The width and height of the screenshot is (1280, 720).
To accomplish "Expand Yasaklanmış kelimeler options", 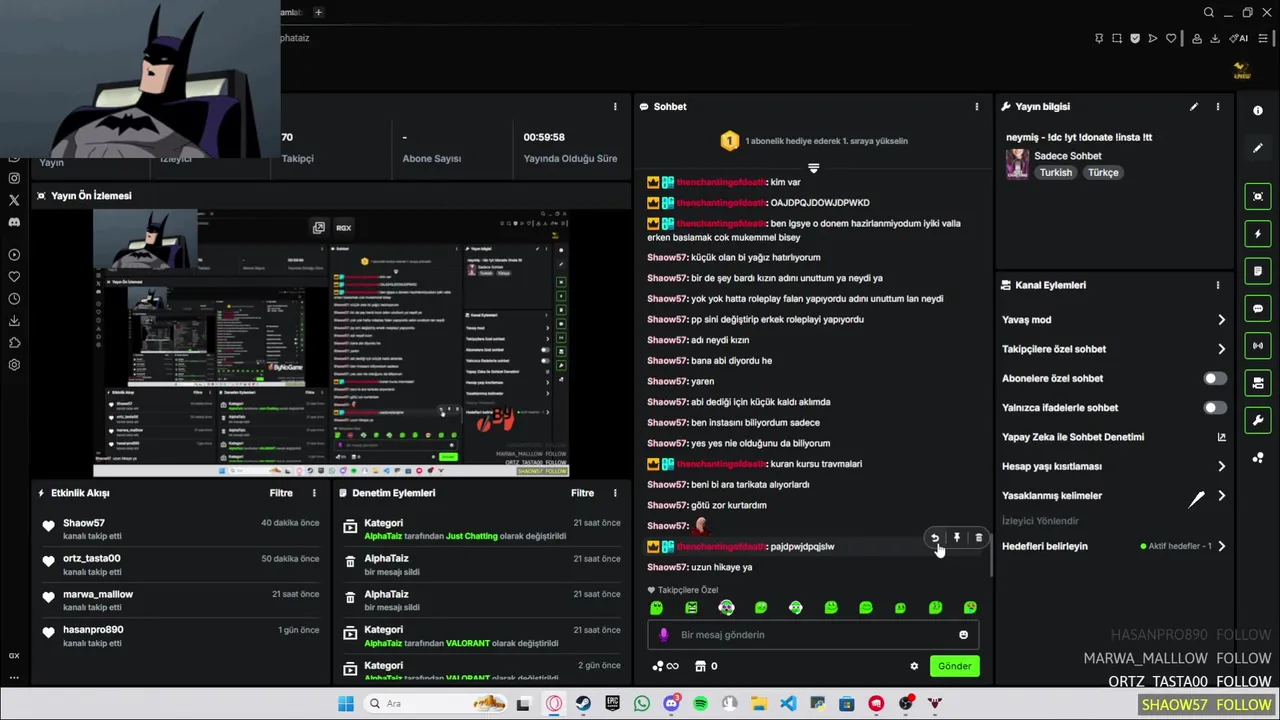I will pos(1221,496).
